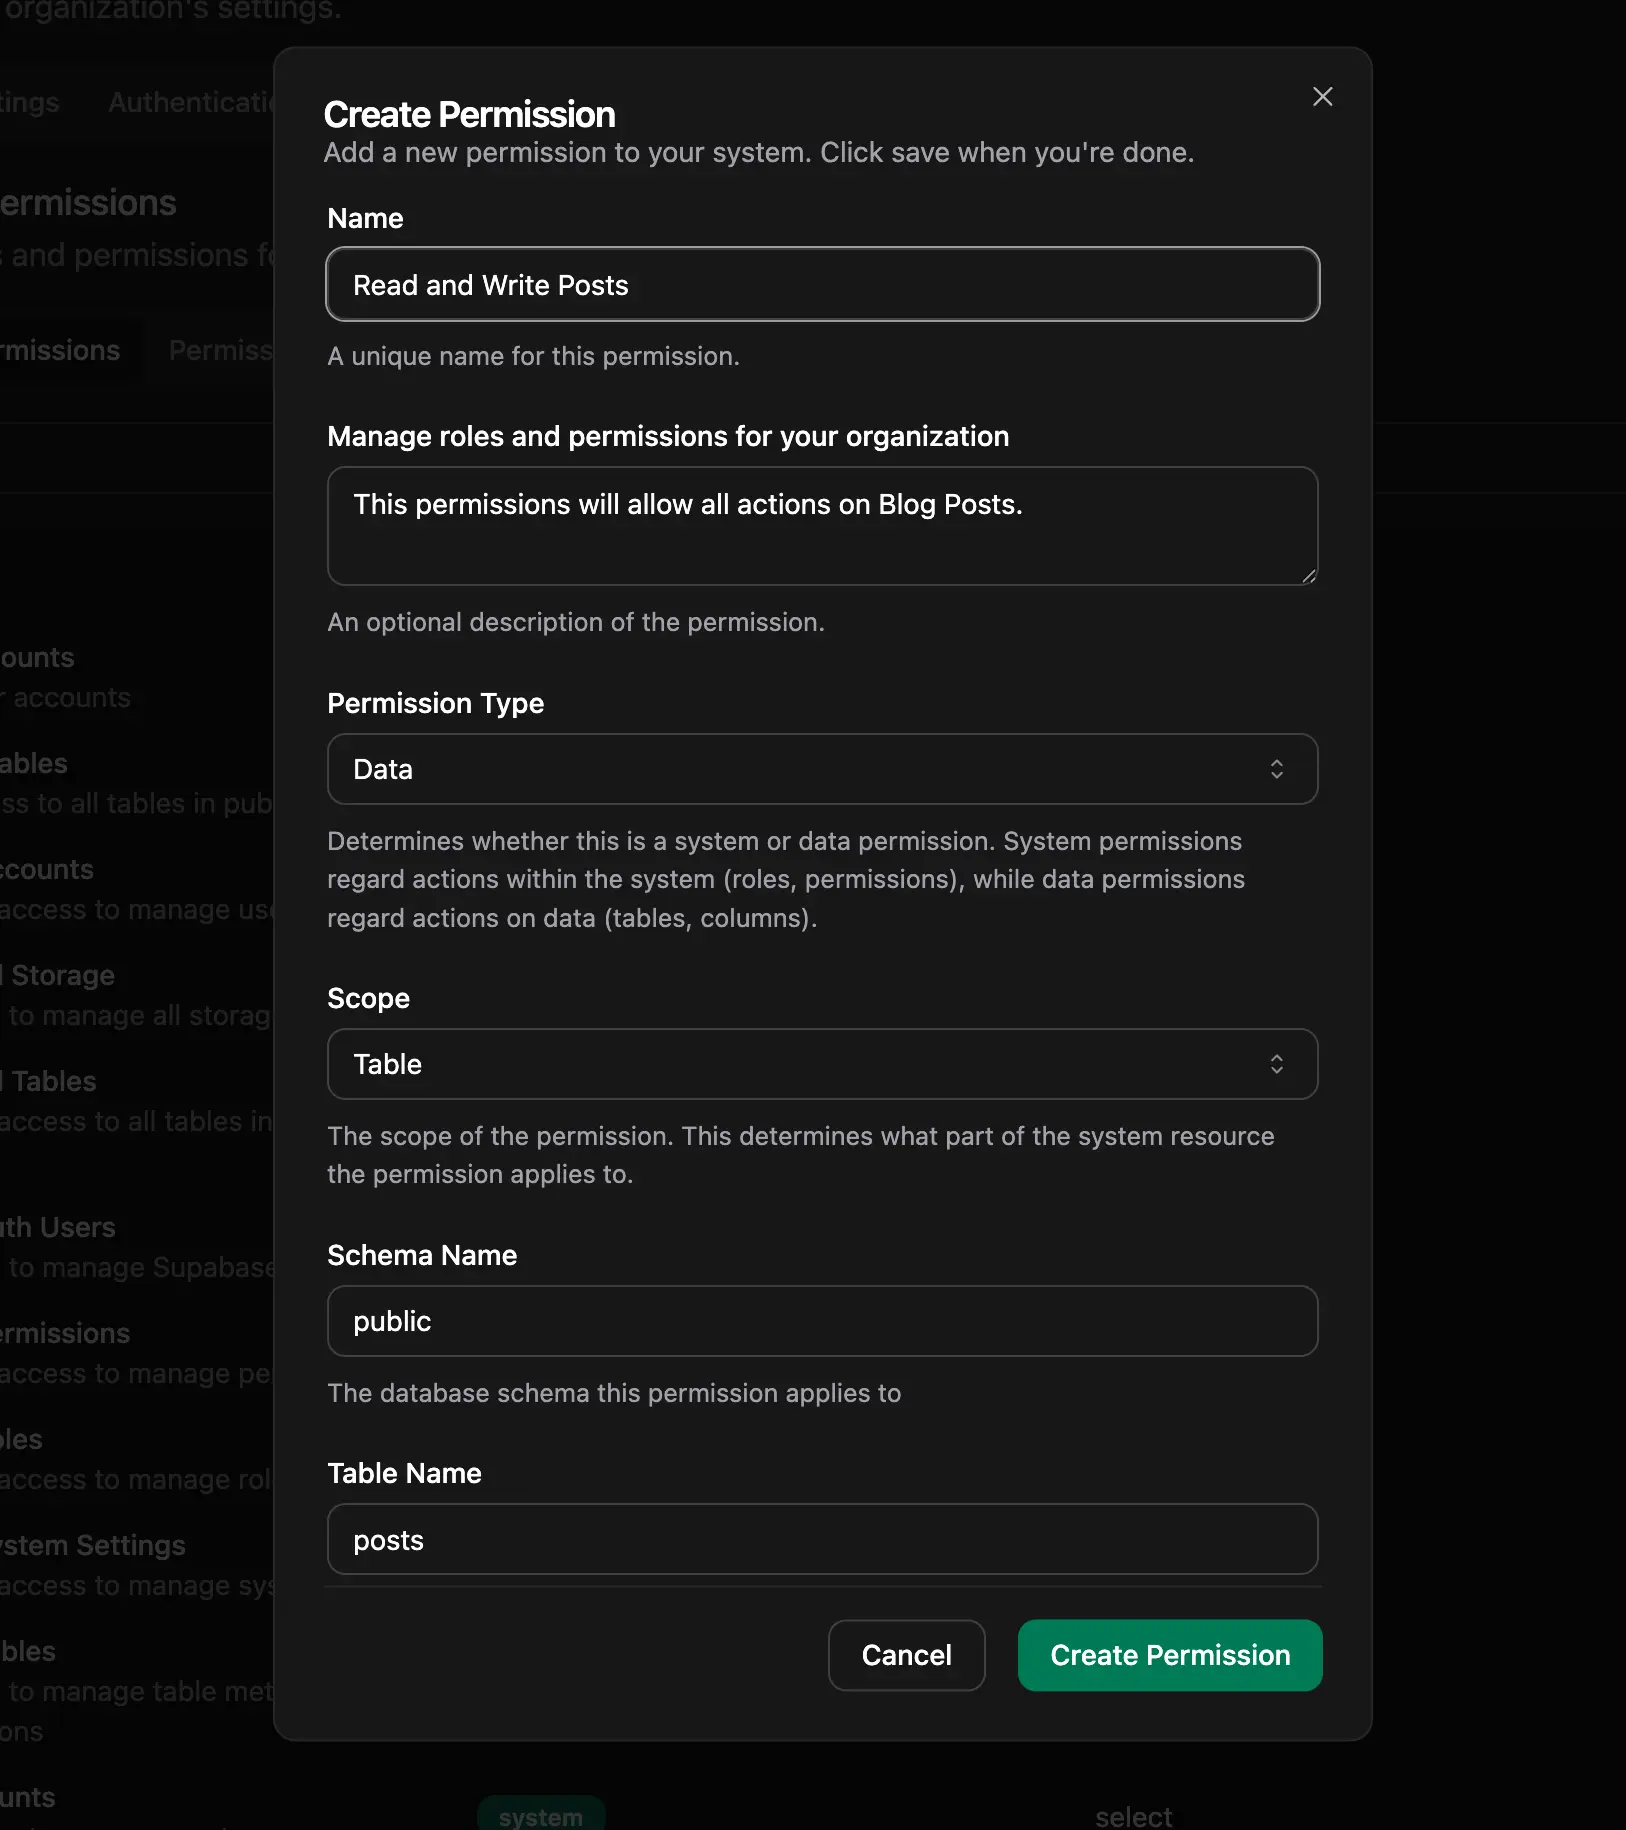1626x1830 pixels.
Task: Select the Permissions tab in the background
Action: [x=220, y=350]
